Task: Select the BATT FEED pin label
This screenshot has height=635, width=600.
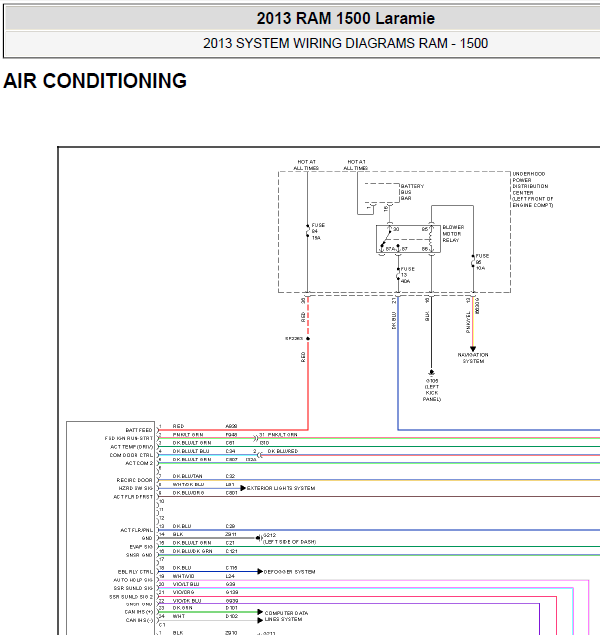Action: click(x=139, y=430)
